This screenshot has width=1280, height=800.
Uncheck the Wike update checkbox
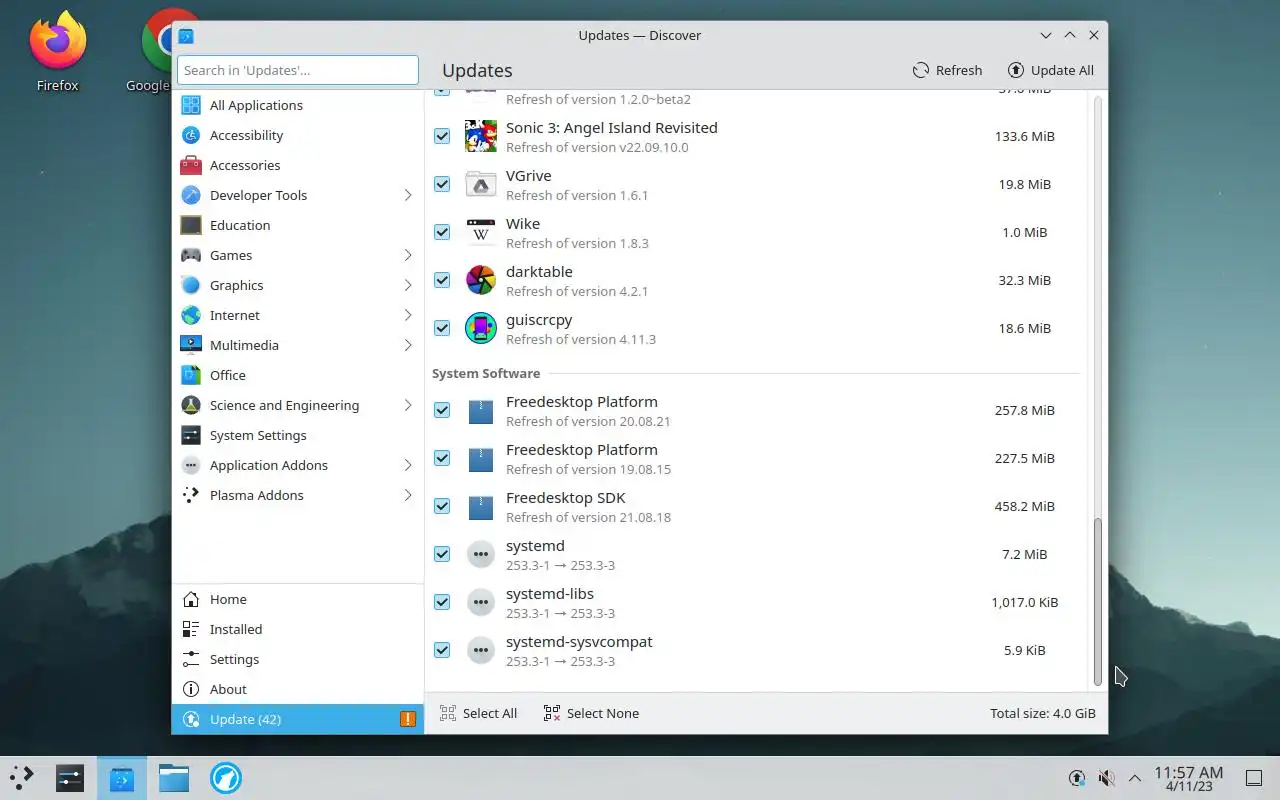coord(442,232)
